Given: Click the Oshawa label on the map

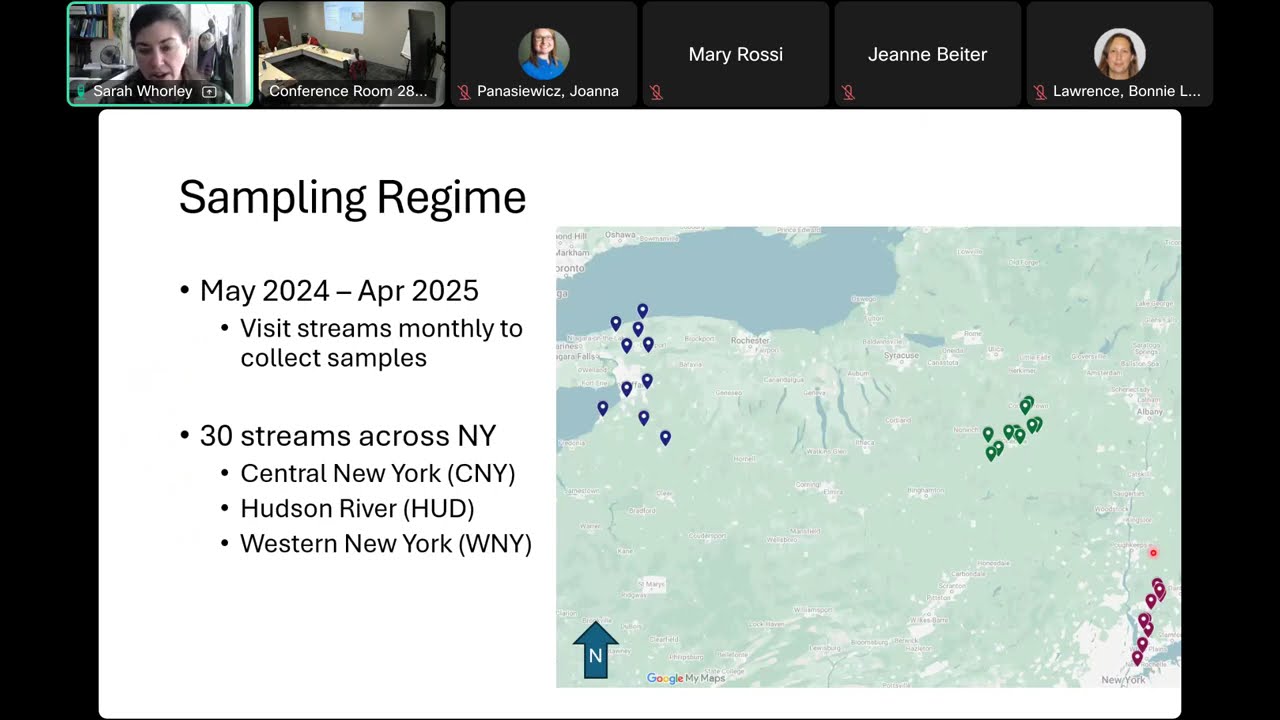Looking at the screenshot, I should [620, 235].
